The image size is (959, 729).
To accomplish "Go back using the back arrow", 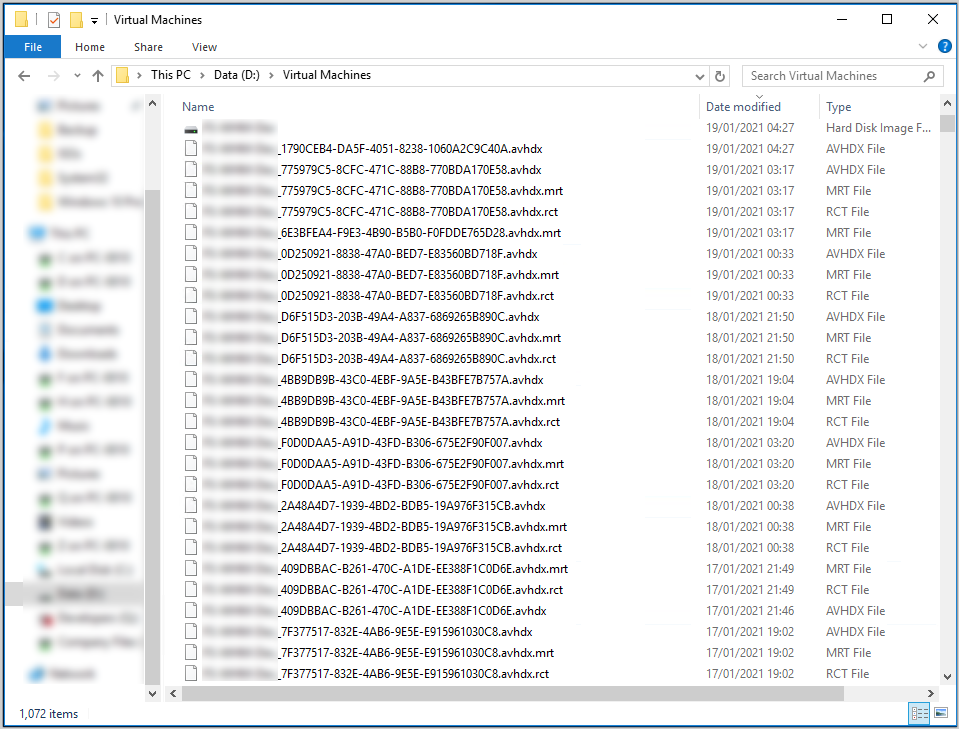I will [22, 74].
